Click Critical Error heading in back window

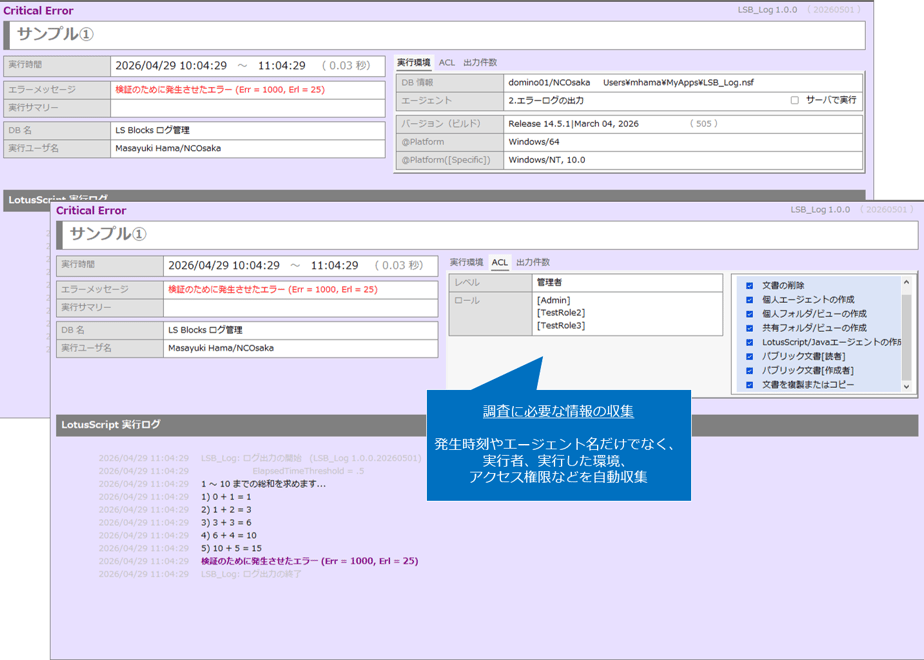[38, 11]
